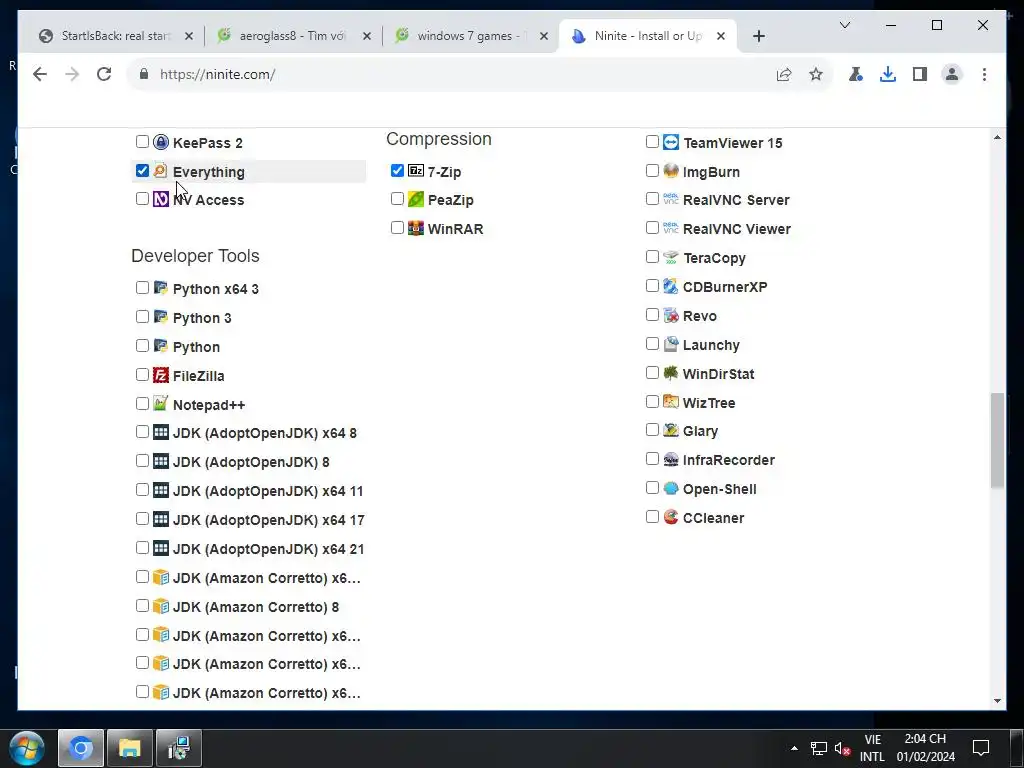Check the RealVNC Viewer checkbox
Screen dimensions: 1024x768
pyautogui.click(x=652, y=227)
